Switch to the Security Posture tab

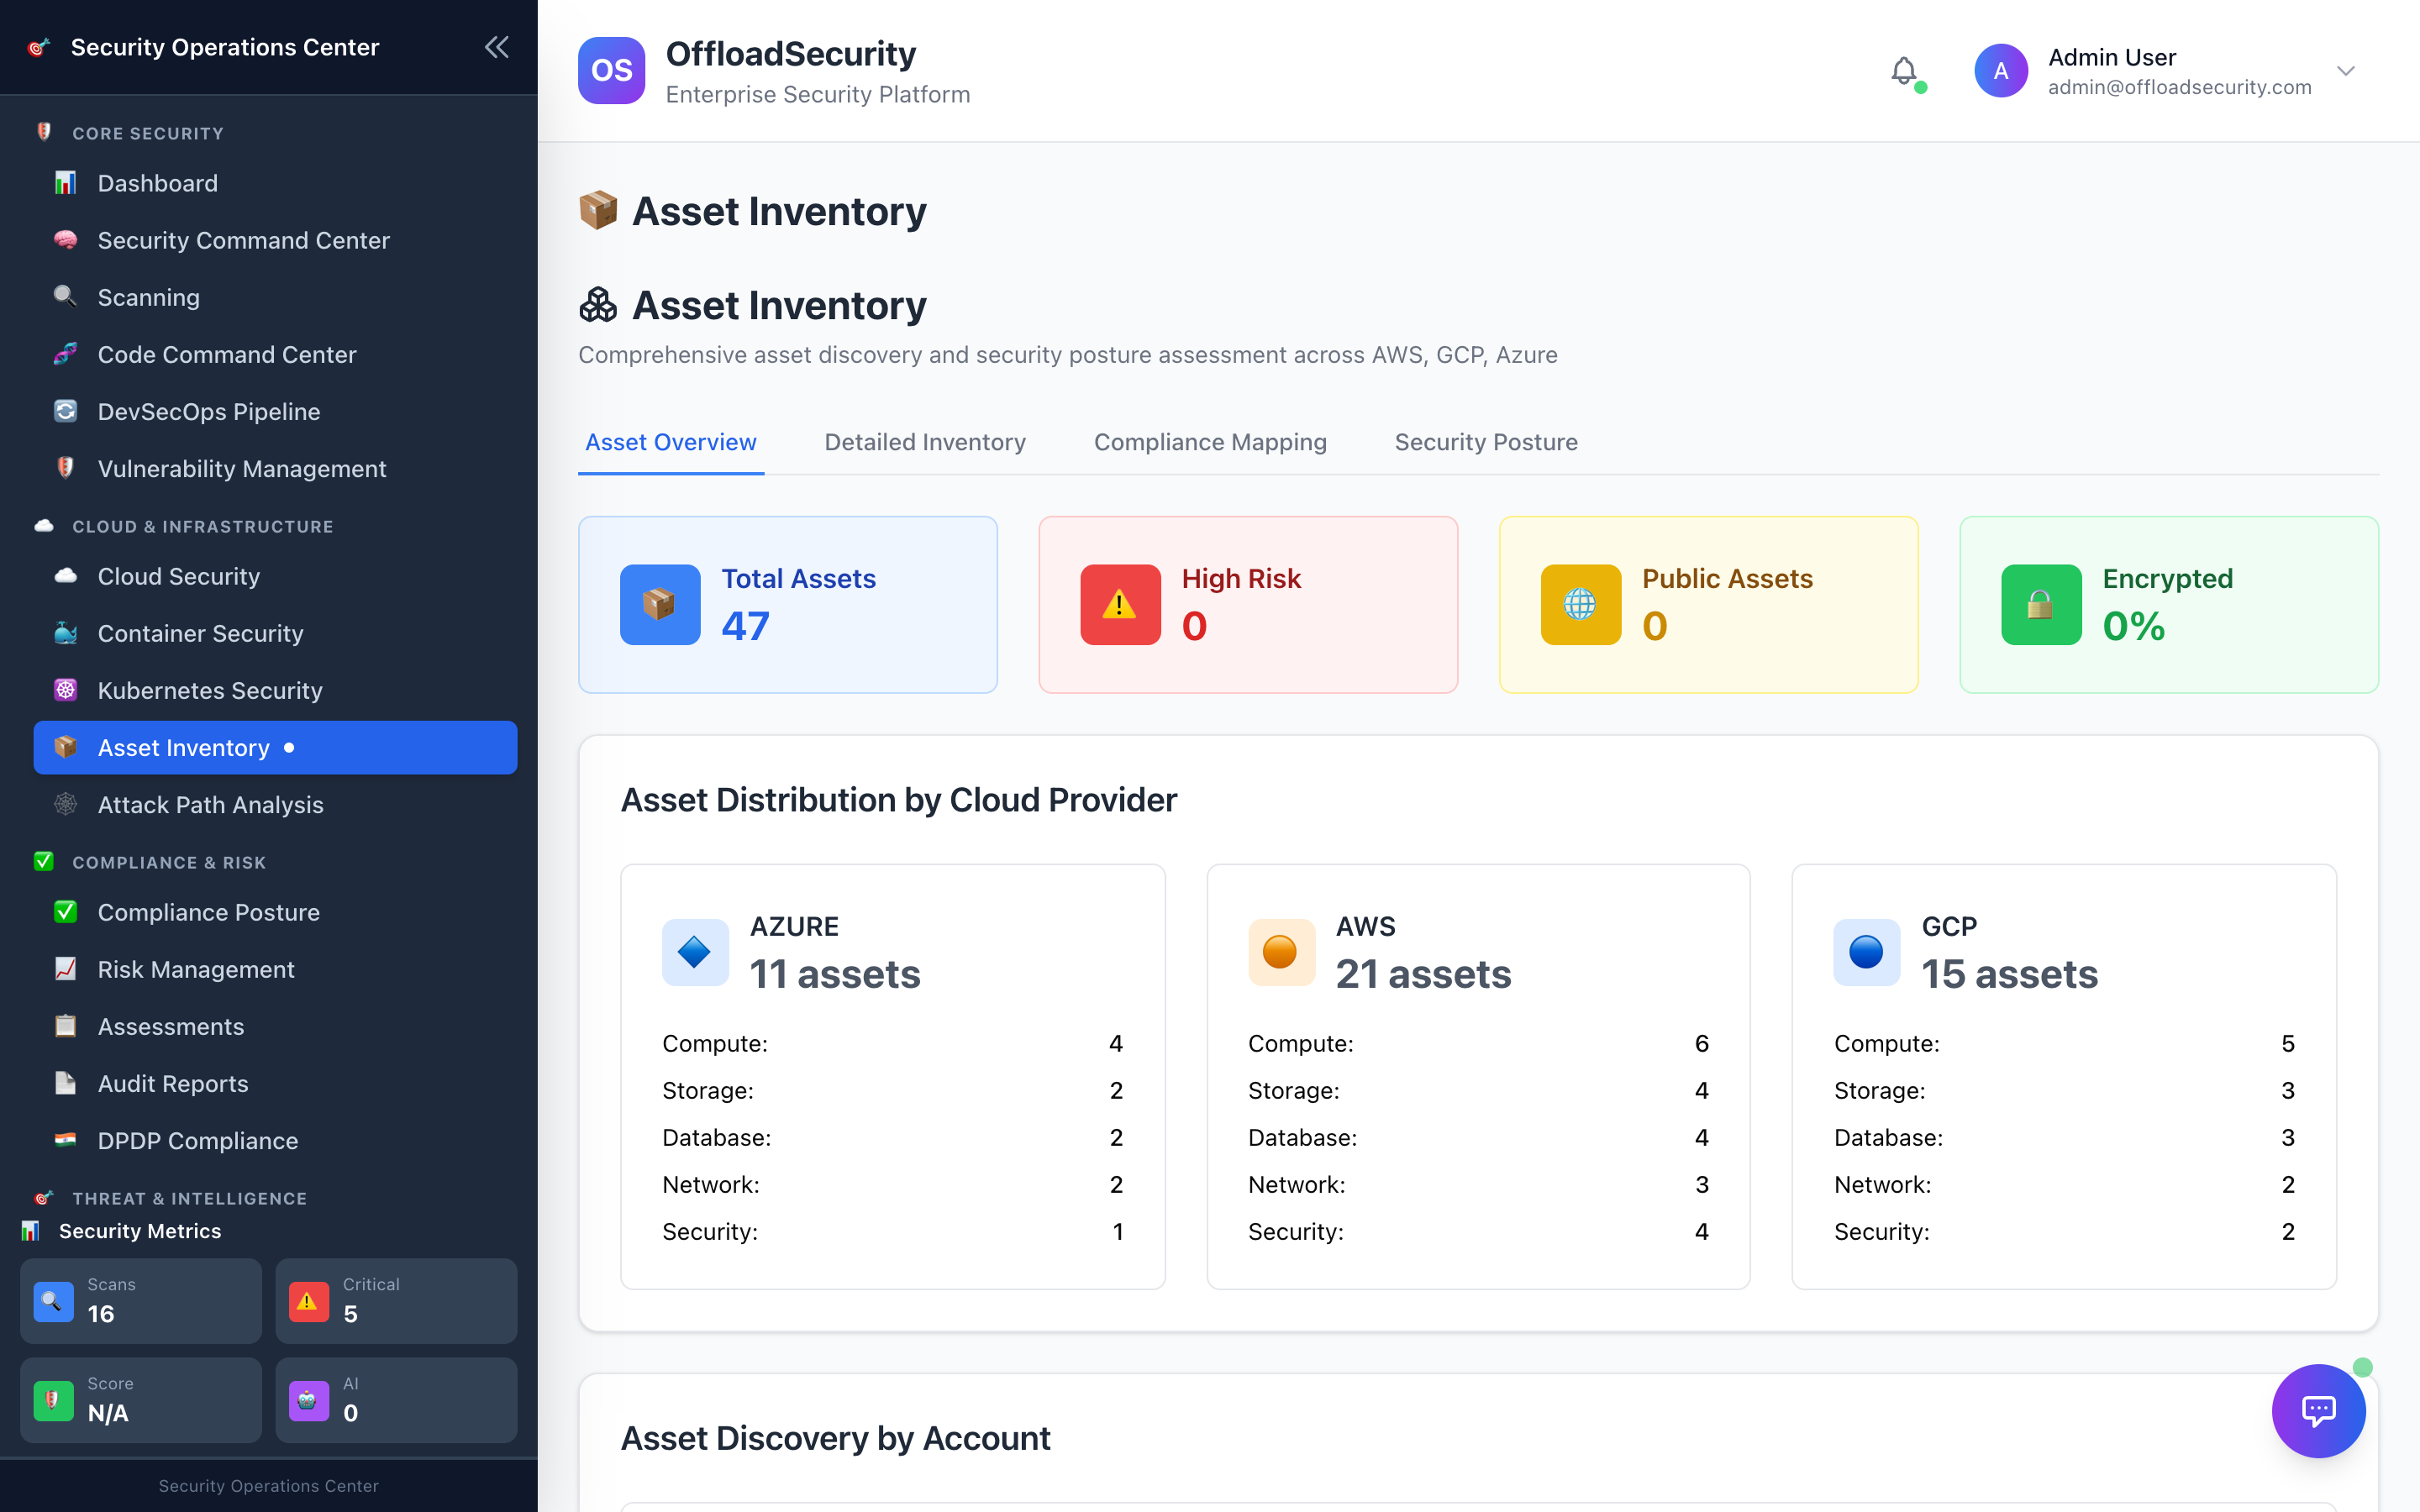(x=1486, y=442)
